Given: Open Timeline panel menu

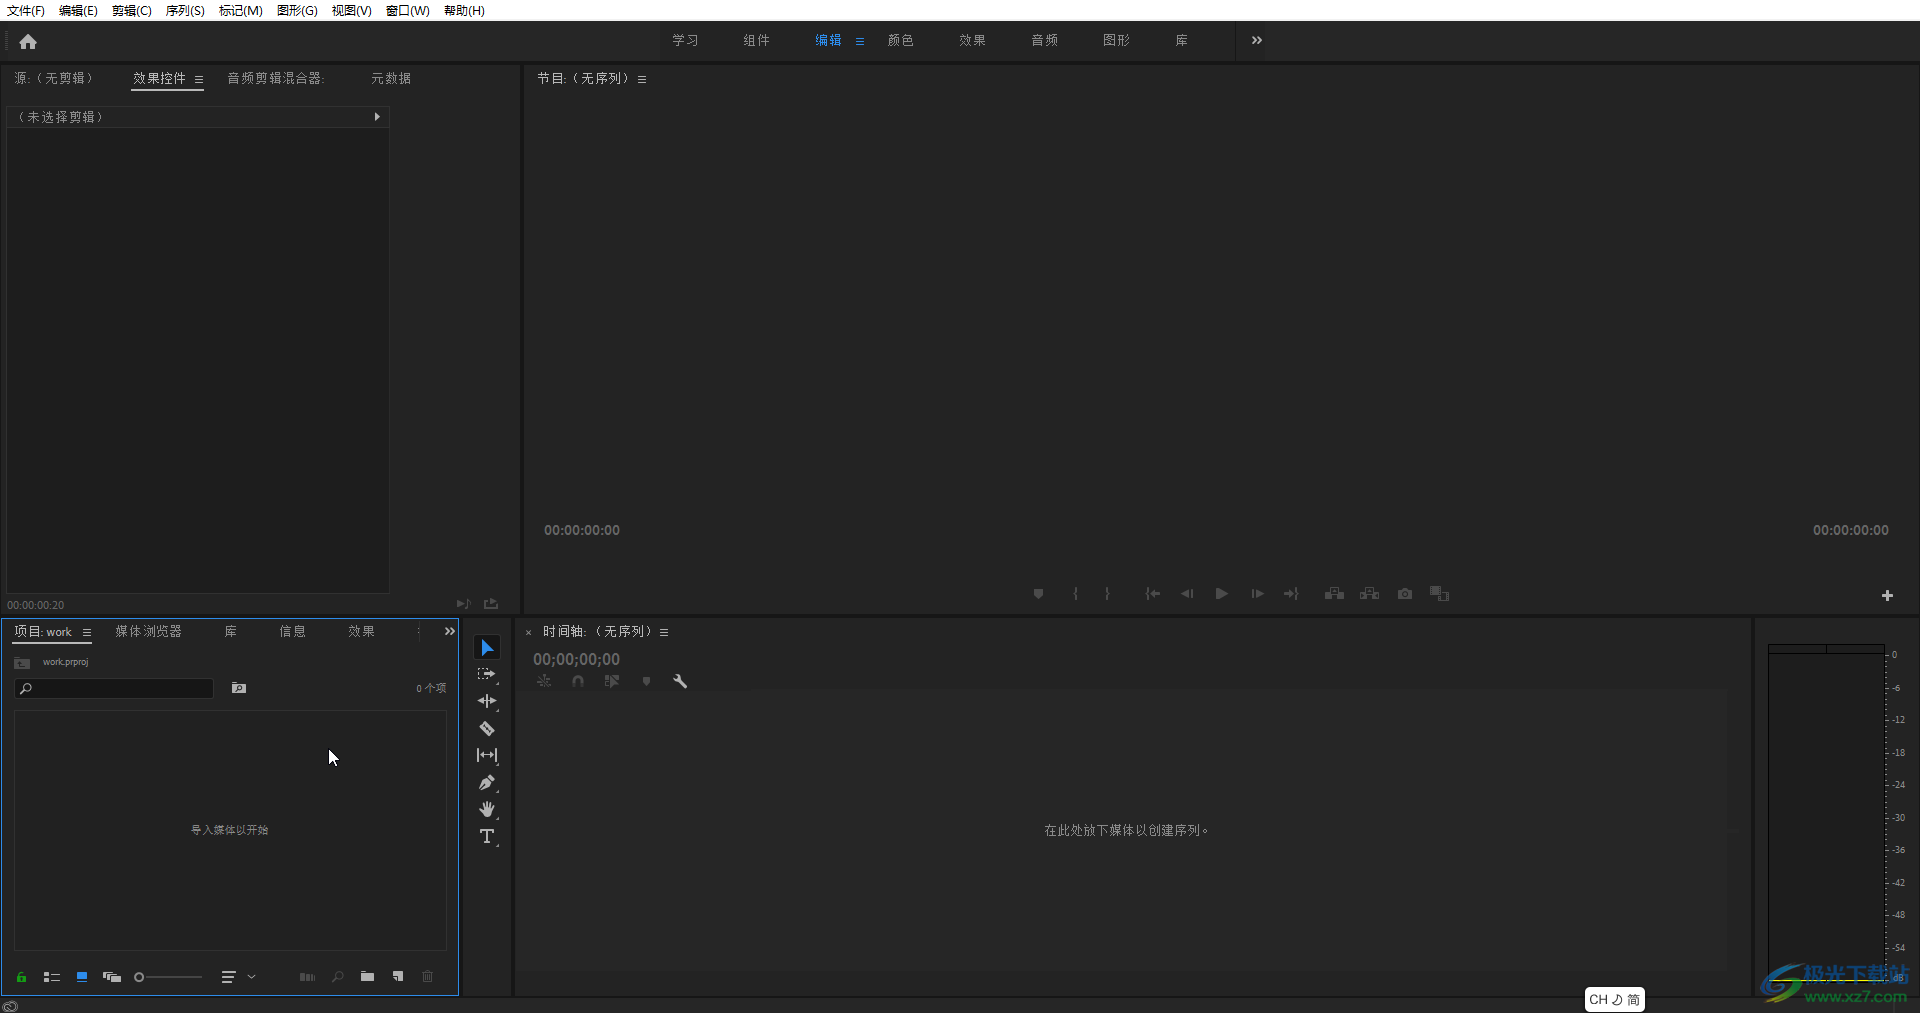Looking at the screenshot, I should point(664,632).
